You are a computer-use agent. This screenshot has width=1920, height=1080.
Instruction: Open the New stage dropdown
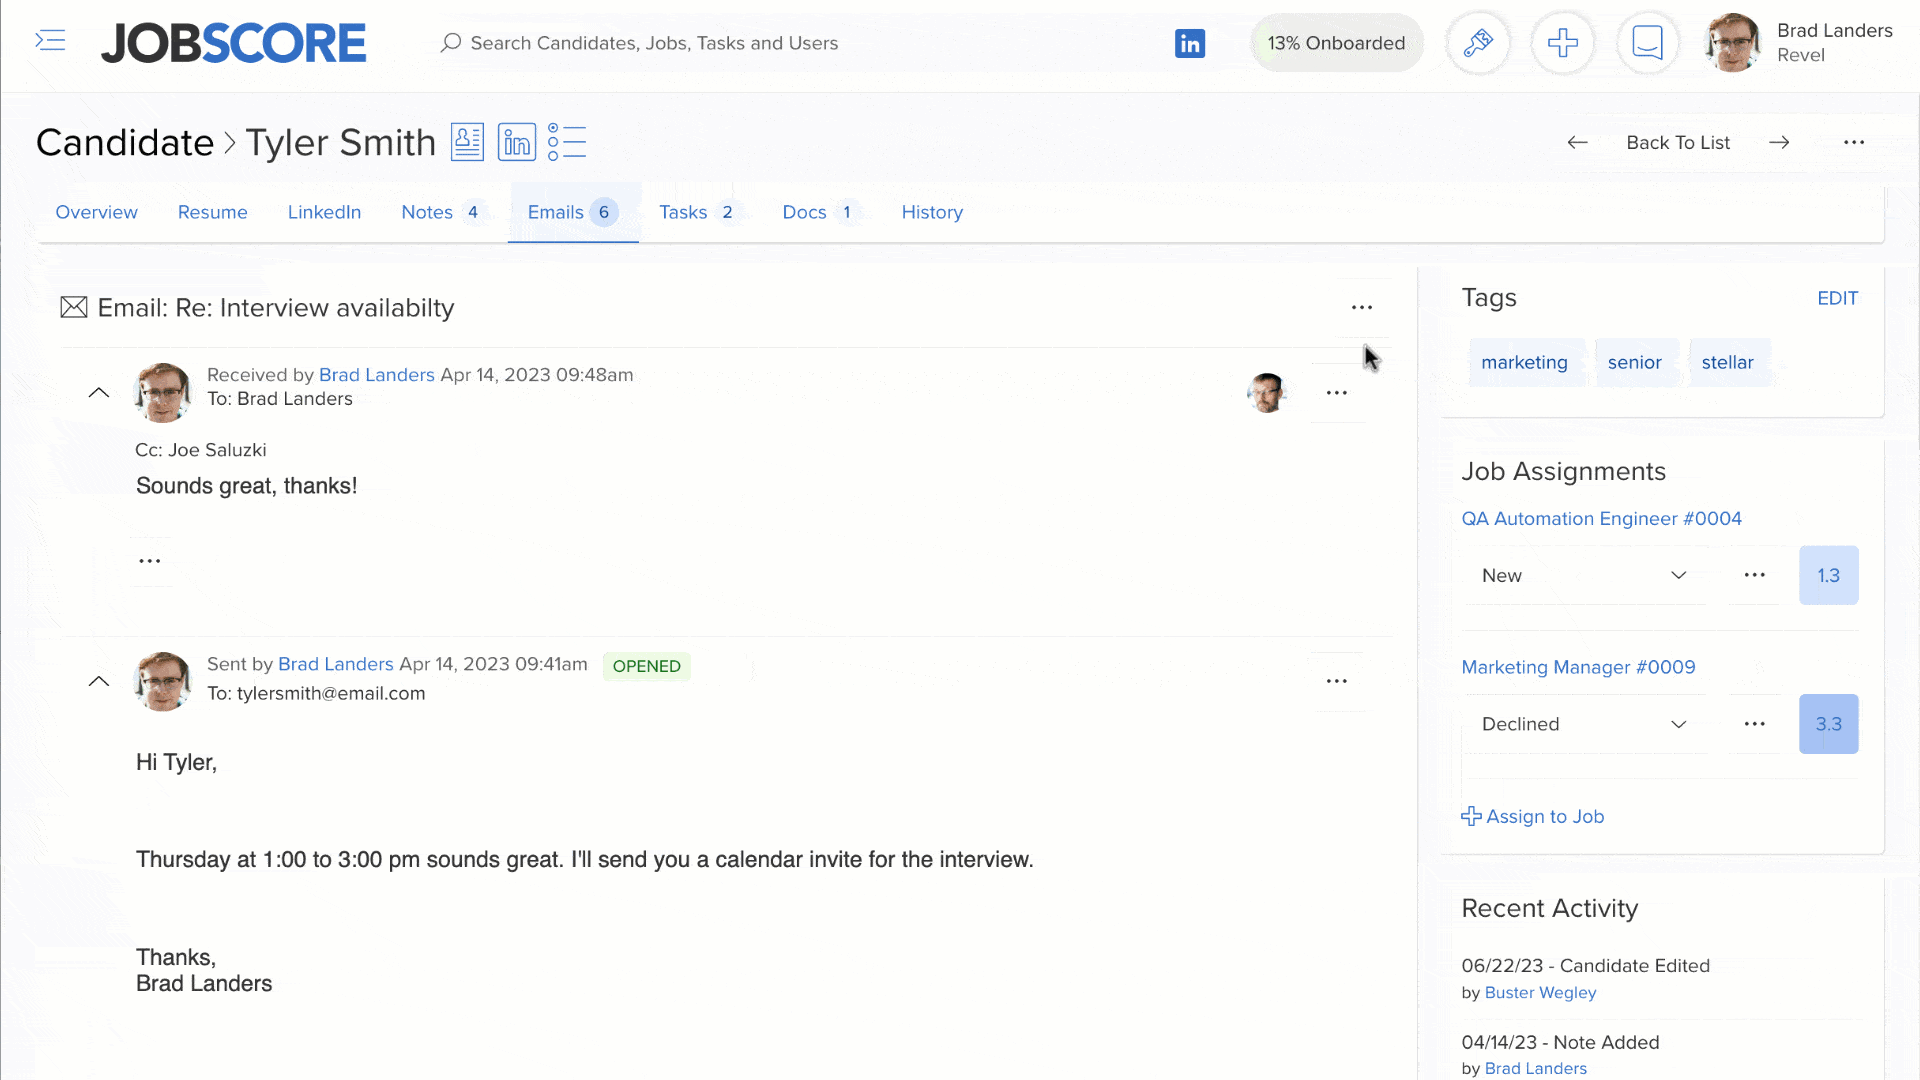(x=1585, y=575)
